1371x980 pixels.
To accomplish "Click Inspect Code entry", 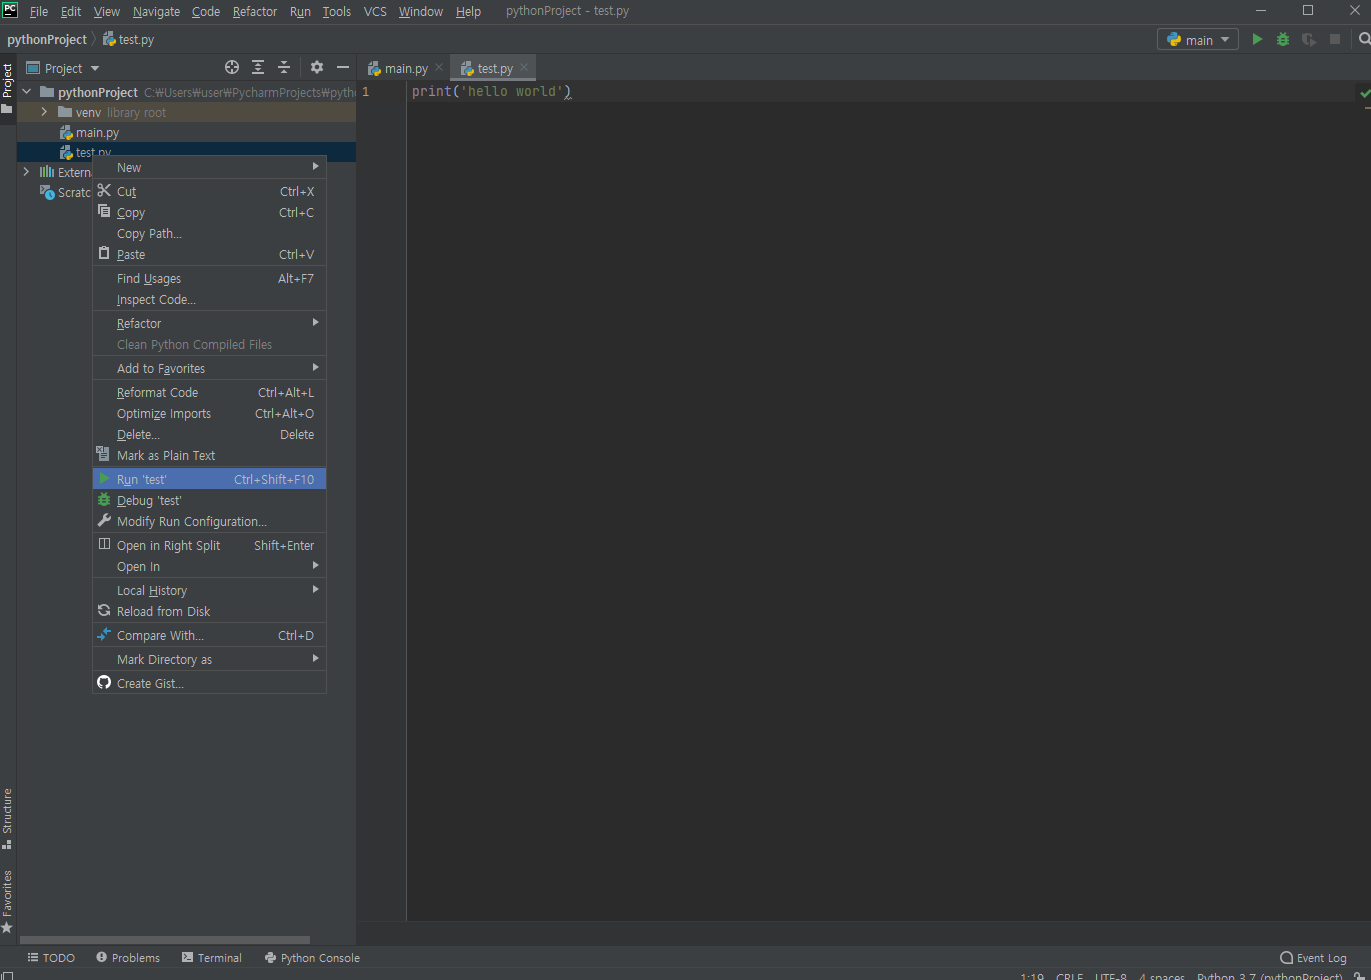I will [209, 299].
